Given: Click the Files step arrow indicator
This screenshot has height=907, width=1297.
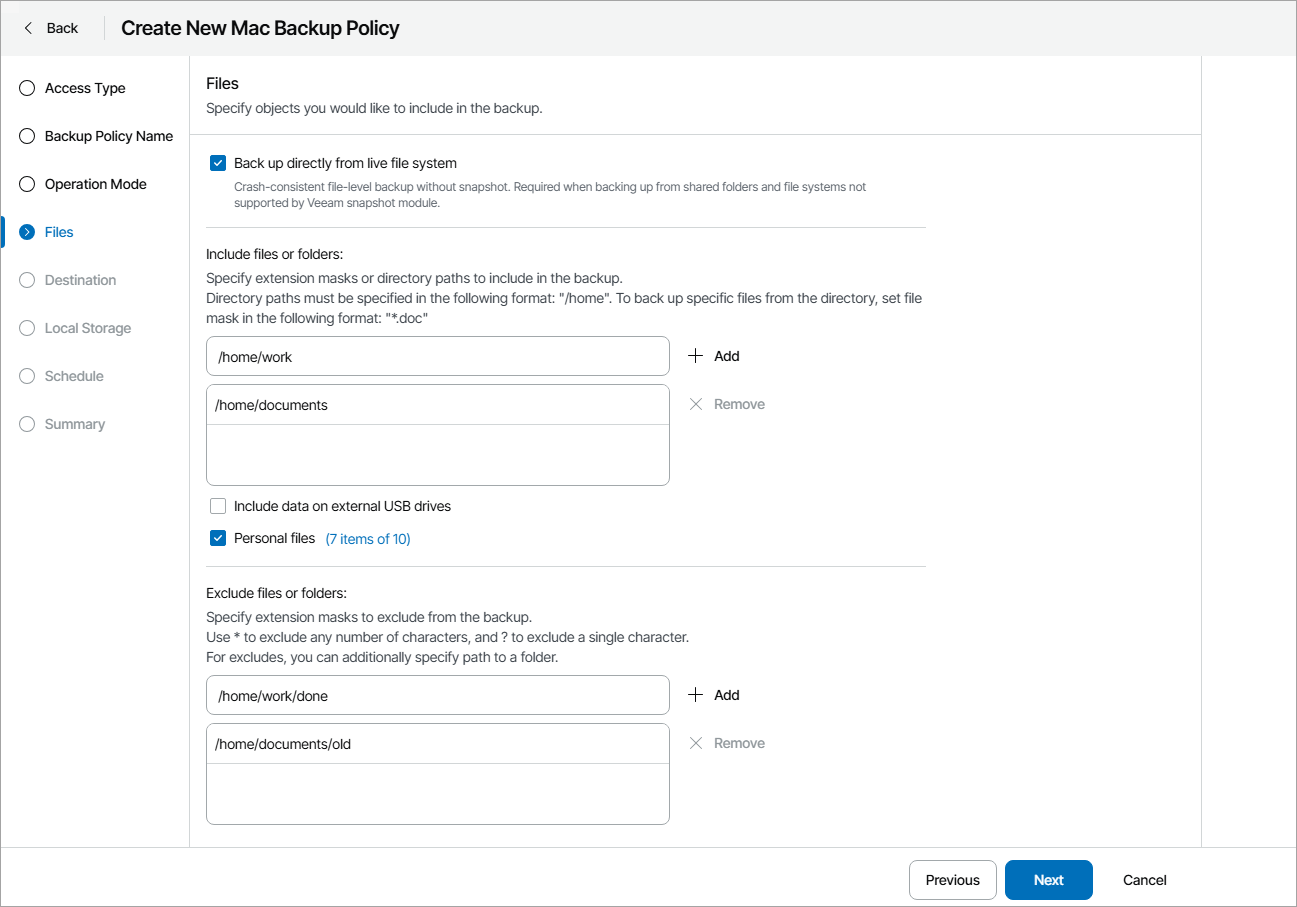Looking at the screenshot, I should click(x=27, y=232).
